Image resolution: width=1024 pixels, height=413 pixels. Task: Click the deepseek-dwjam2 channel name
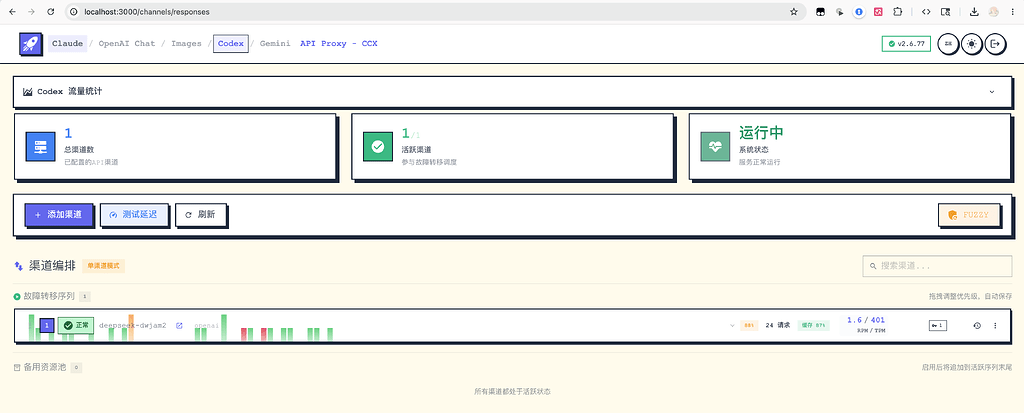point(133,325)
